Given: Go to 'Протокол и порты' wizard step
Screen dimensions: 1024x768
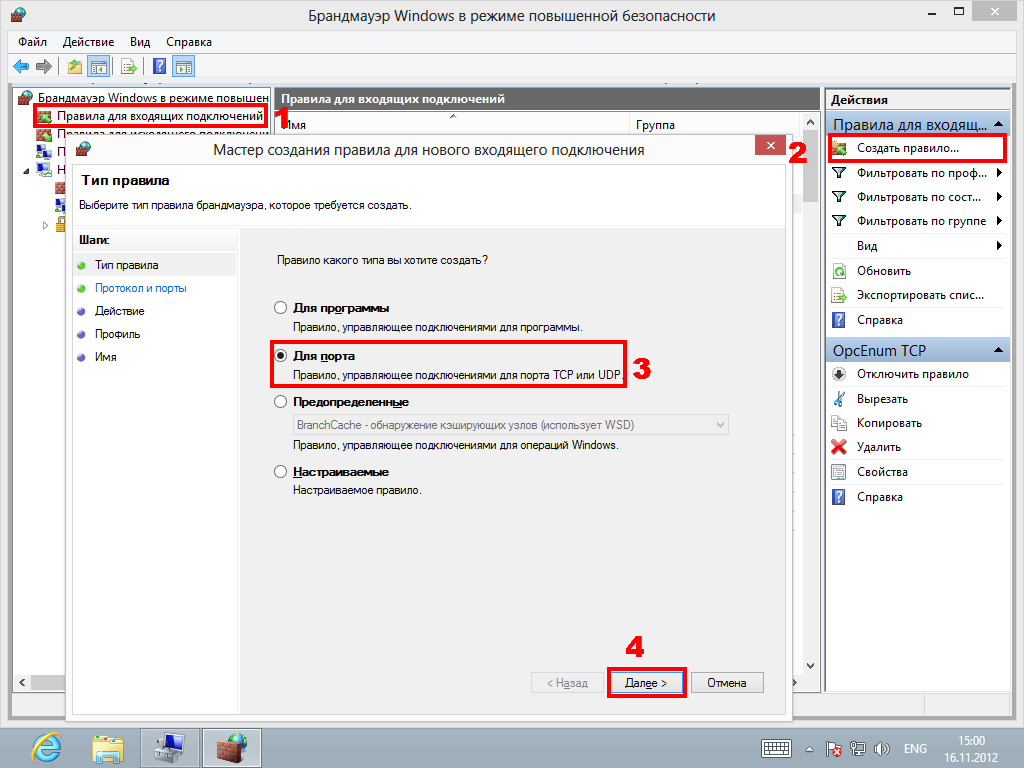Looking at the screenshot, I should [140, 288].
